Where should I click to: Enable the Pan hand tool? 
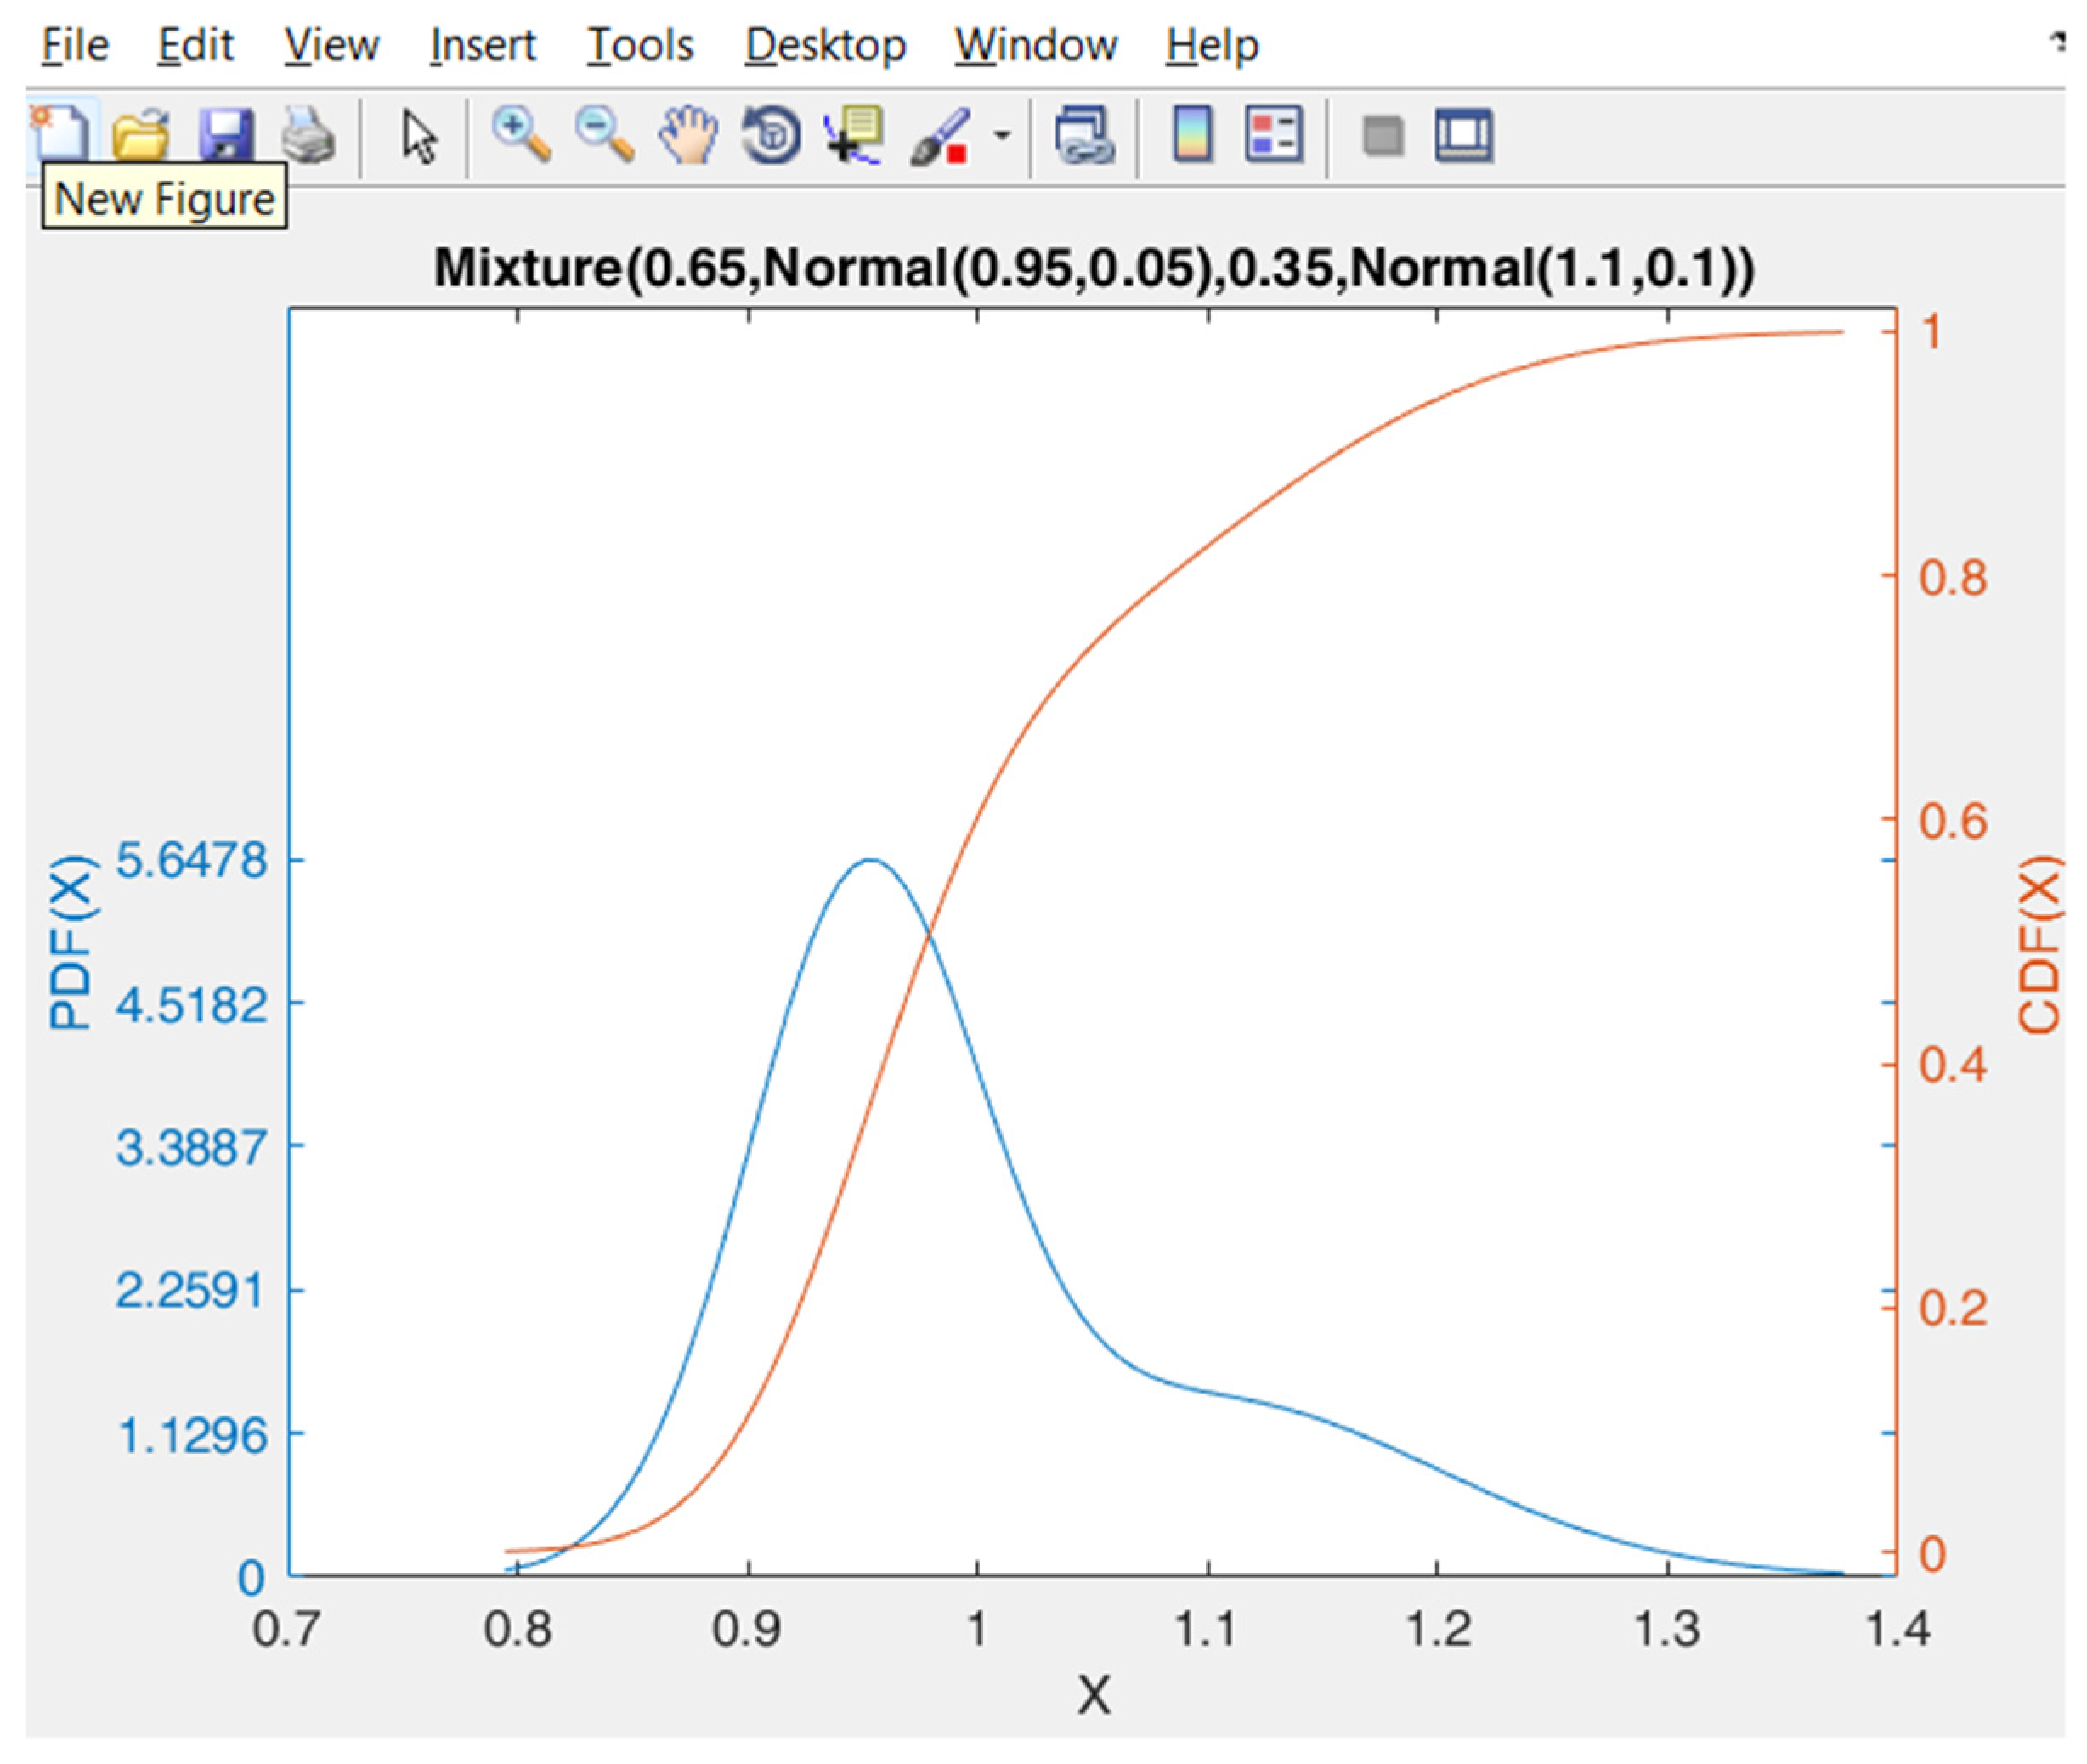point(690,138)
